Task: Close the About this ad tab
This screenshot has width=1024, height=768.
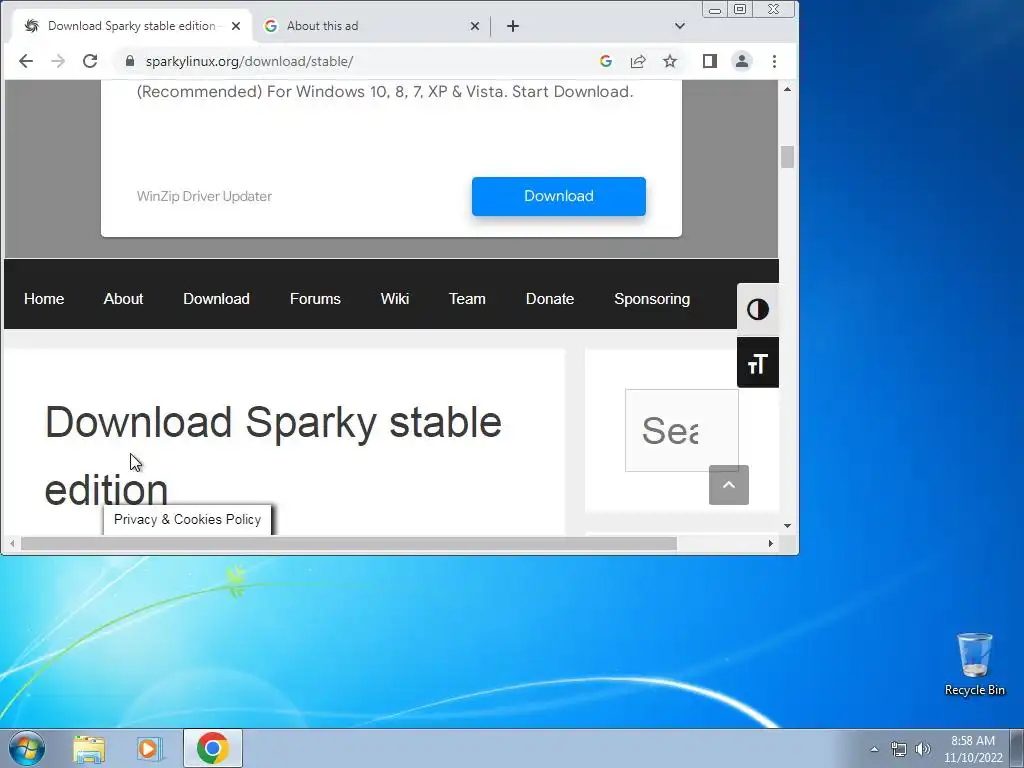Action: tap(475, 26)
